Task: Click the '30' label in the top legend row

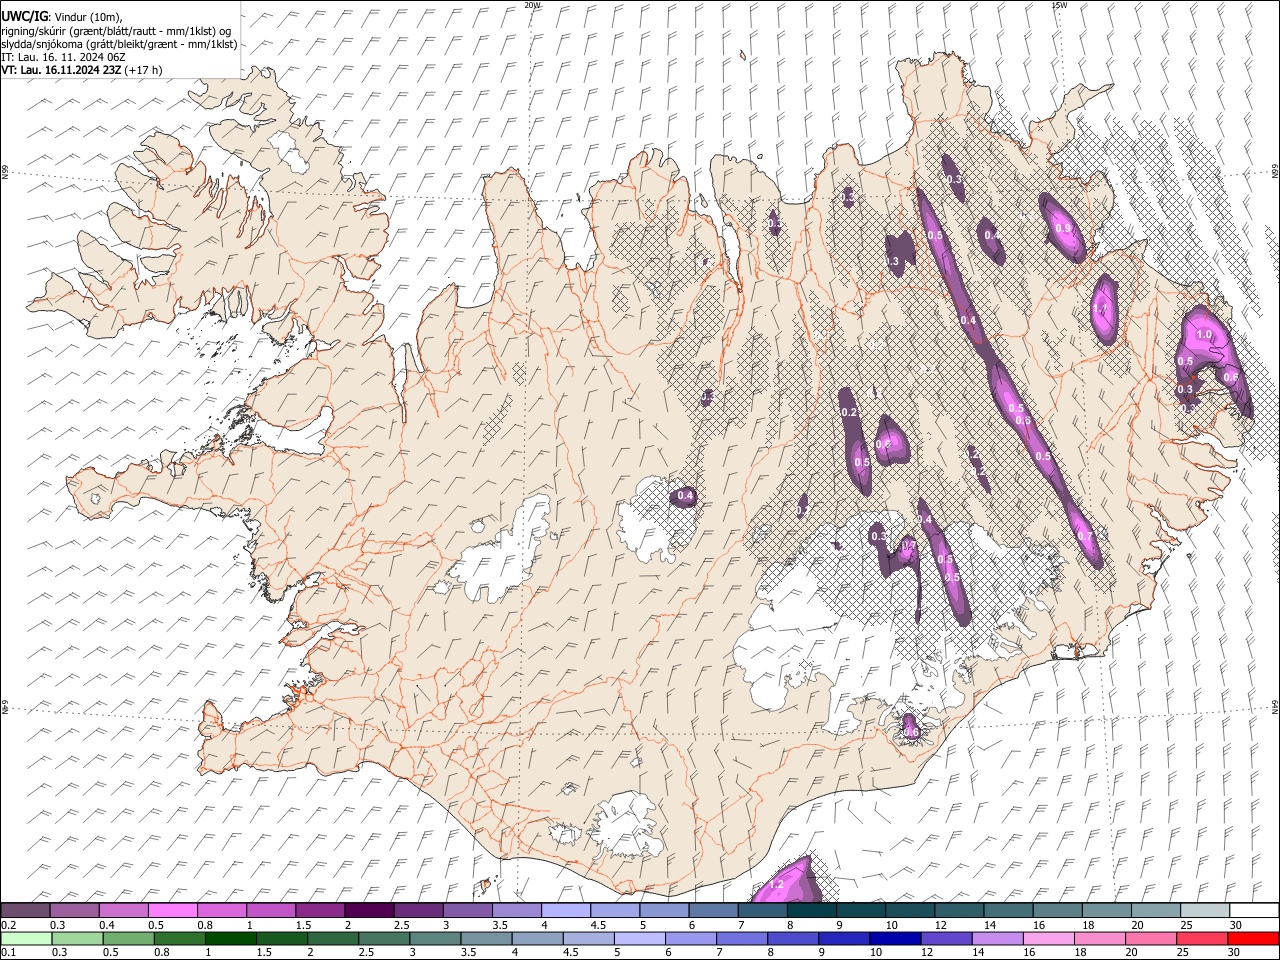Action: point(1235,925)
